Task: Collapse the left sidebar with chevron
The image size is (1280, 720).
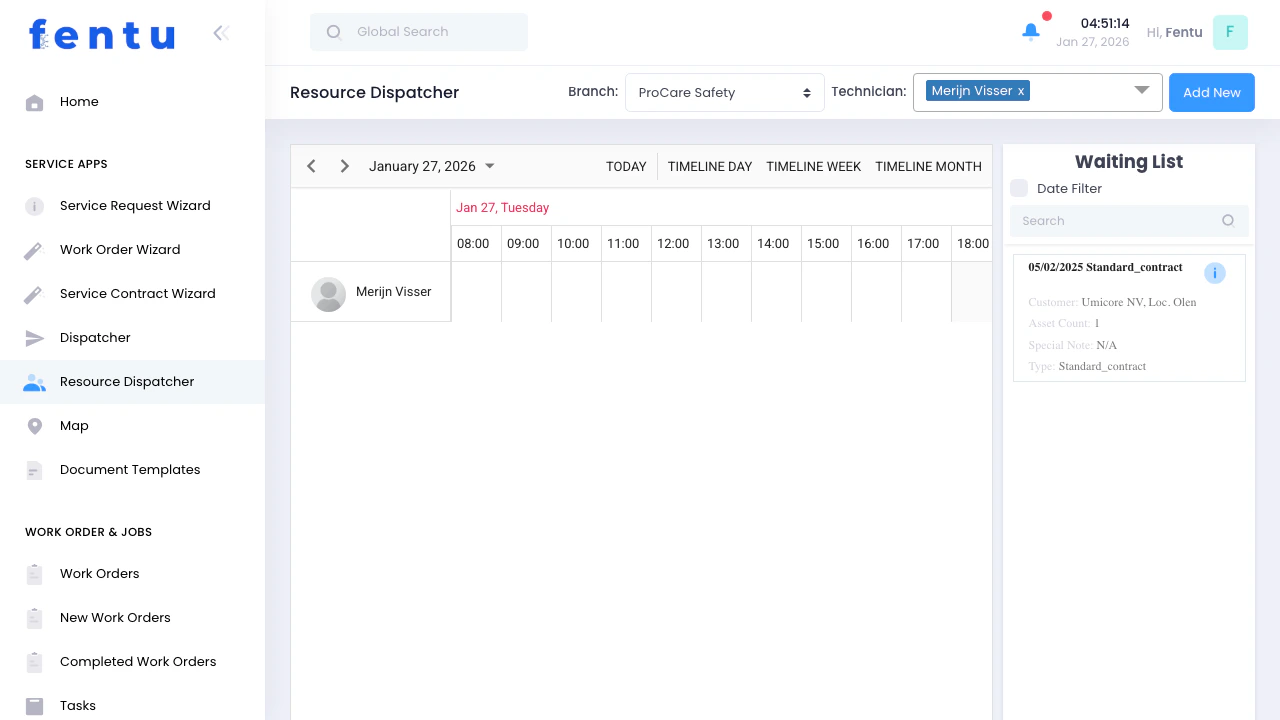Action: [221, 32]
